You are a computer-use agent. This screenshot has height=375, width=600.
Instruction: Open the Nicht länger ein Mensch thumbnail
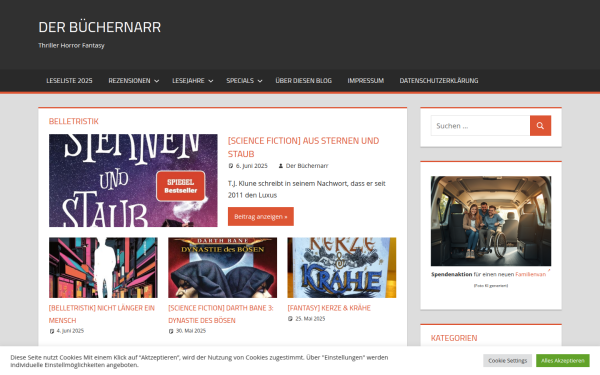pyautogui.click(x=103, y=267)
